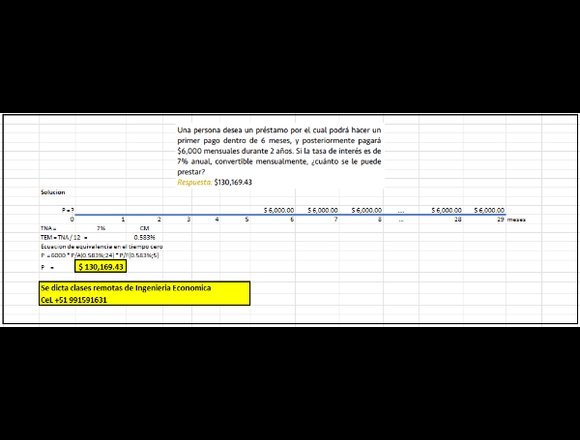580x440 pixels.
Task: Select timeline month number 29
Action: [500, 220]
